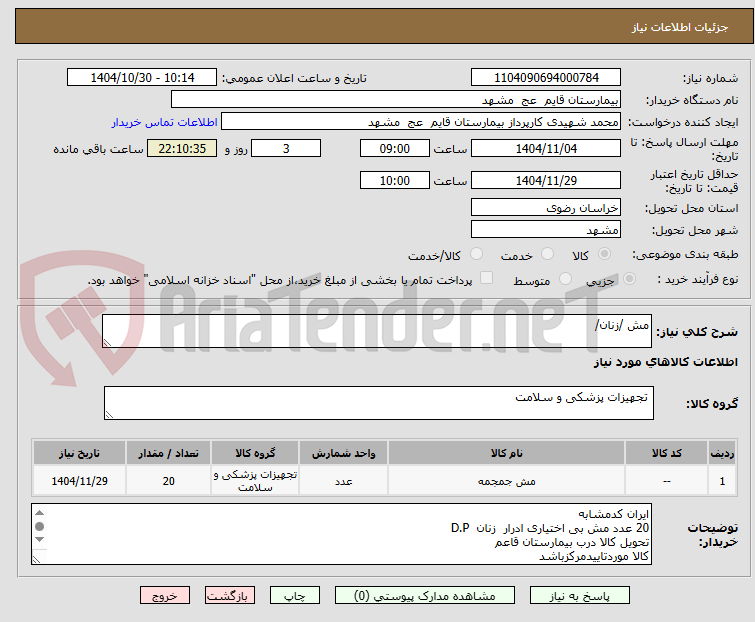
Task: Click scroll down arrow in buyer notes
Action: (40, 539)
